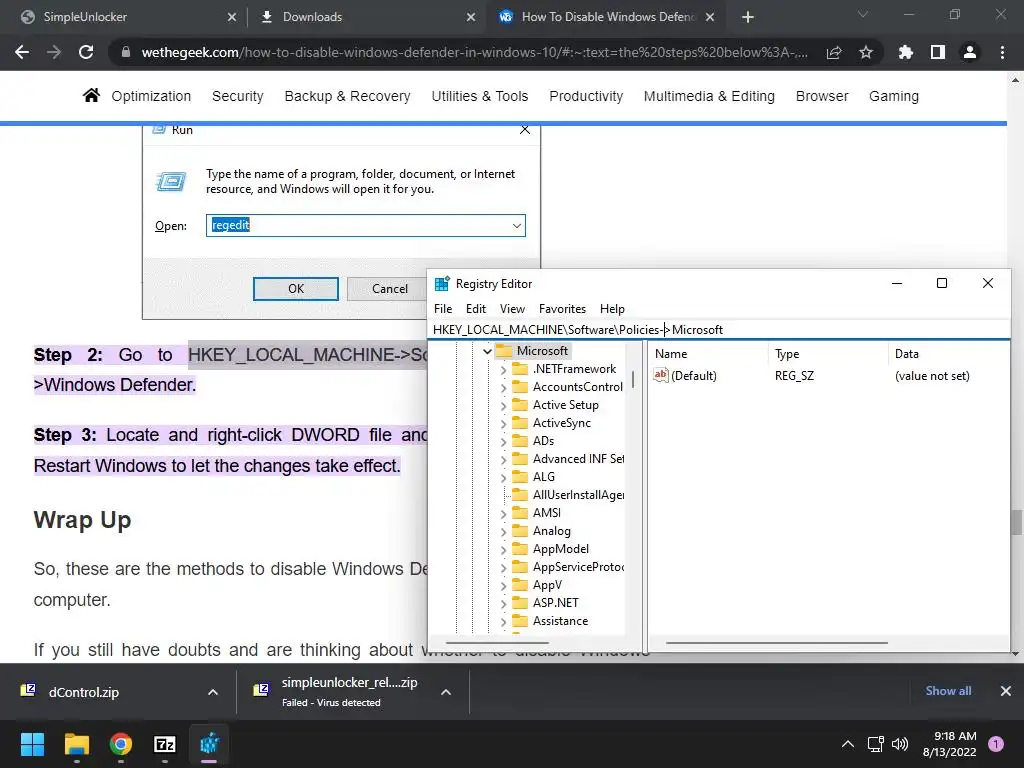Click OK in the Run dialog
This screenshot has height=768, width=1024.
point(296,289)
